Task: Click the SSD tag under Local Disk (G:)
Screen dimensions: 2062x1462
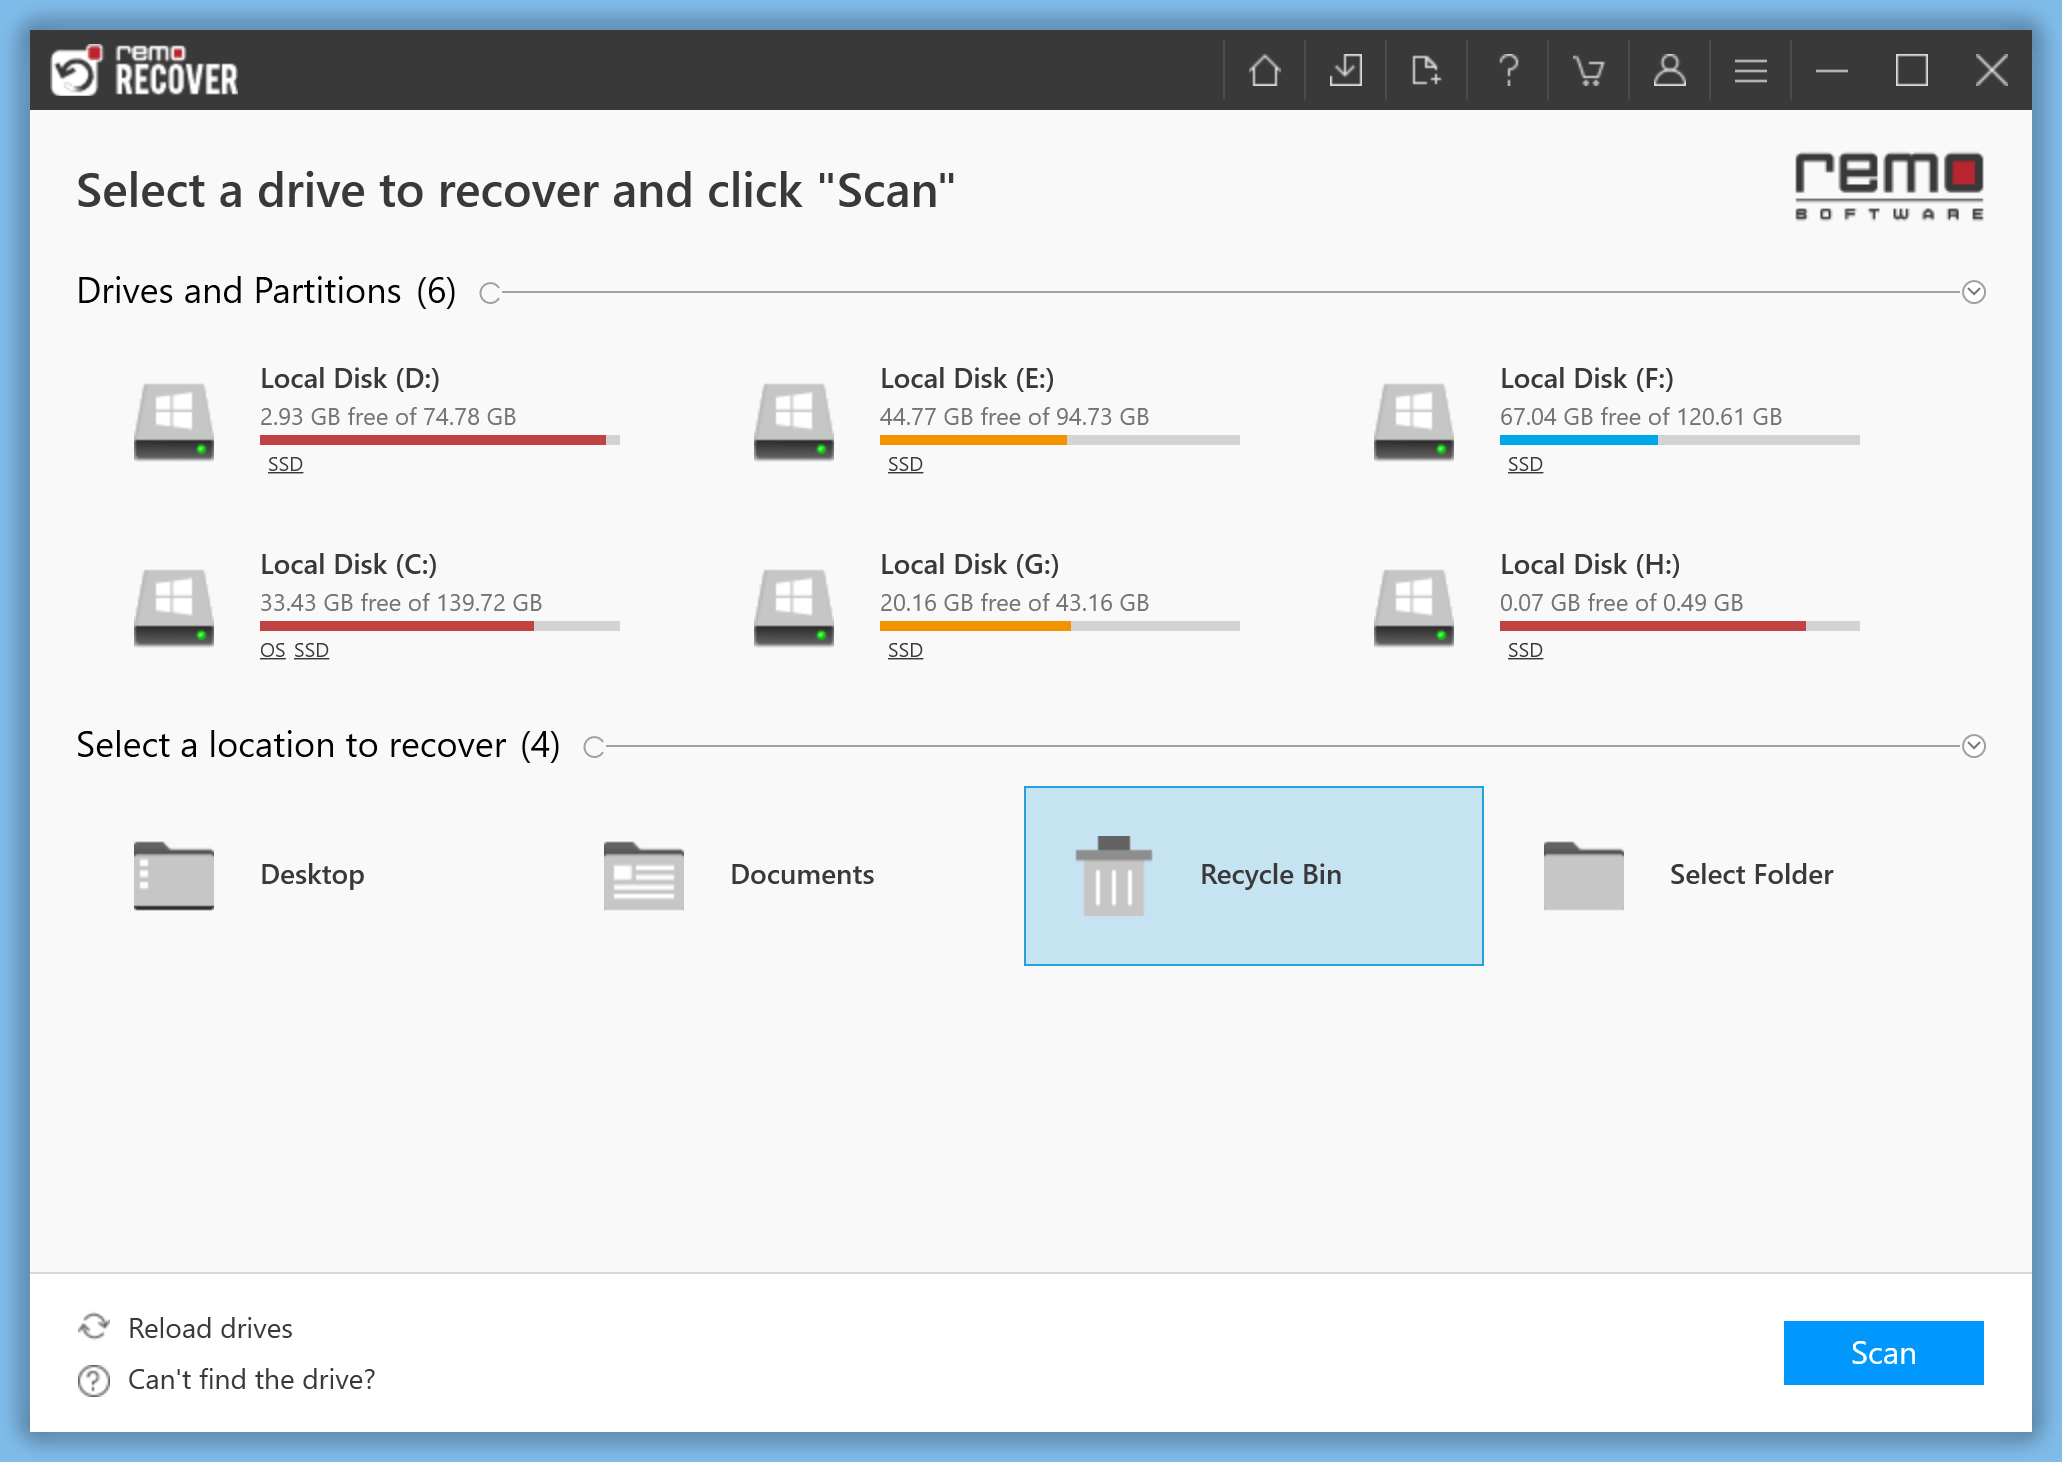Action: (x=905, y=650)
